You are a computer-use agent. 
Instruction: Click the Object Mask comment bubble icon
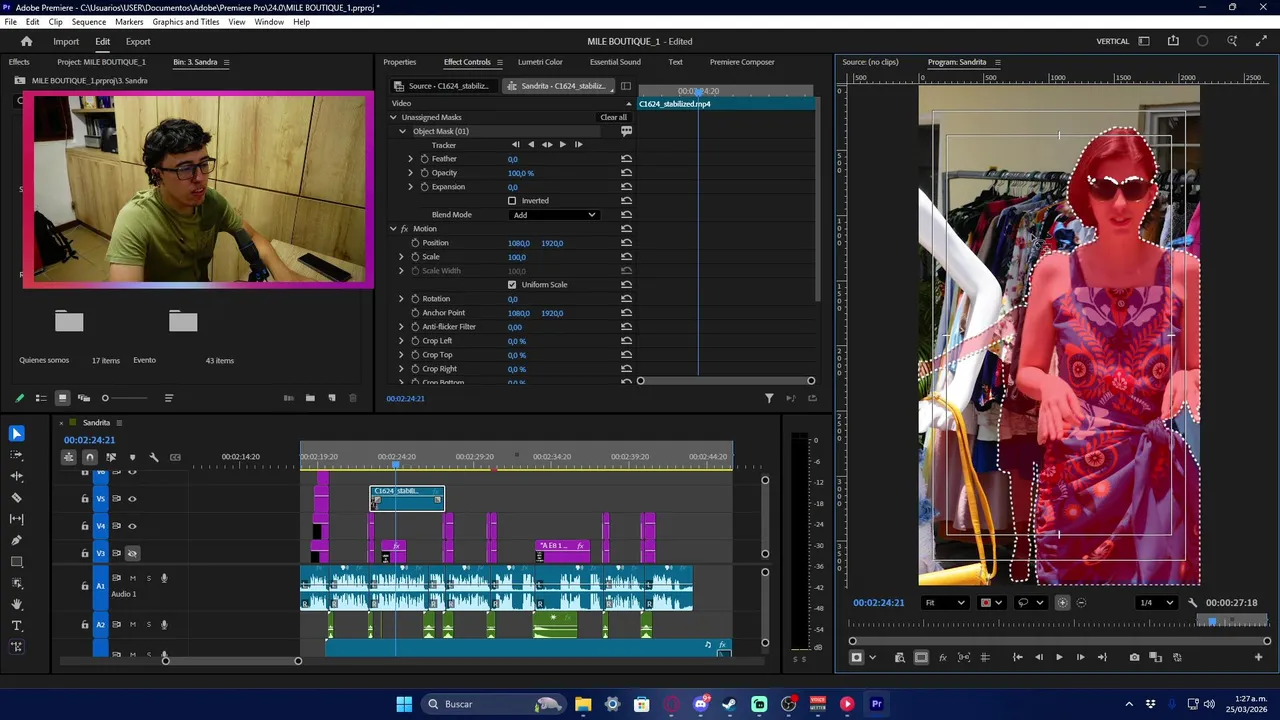pyautogui.click(x=626, y=131)
